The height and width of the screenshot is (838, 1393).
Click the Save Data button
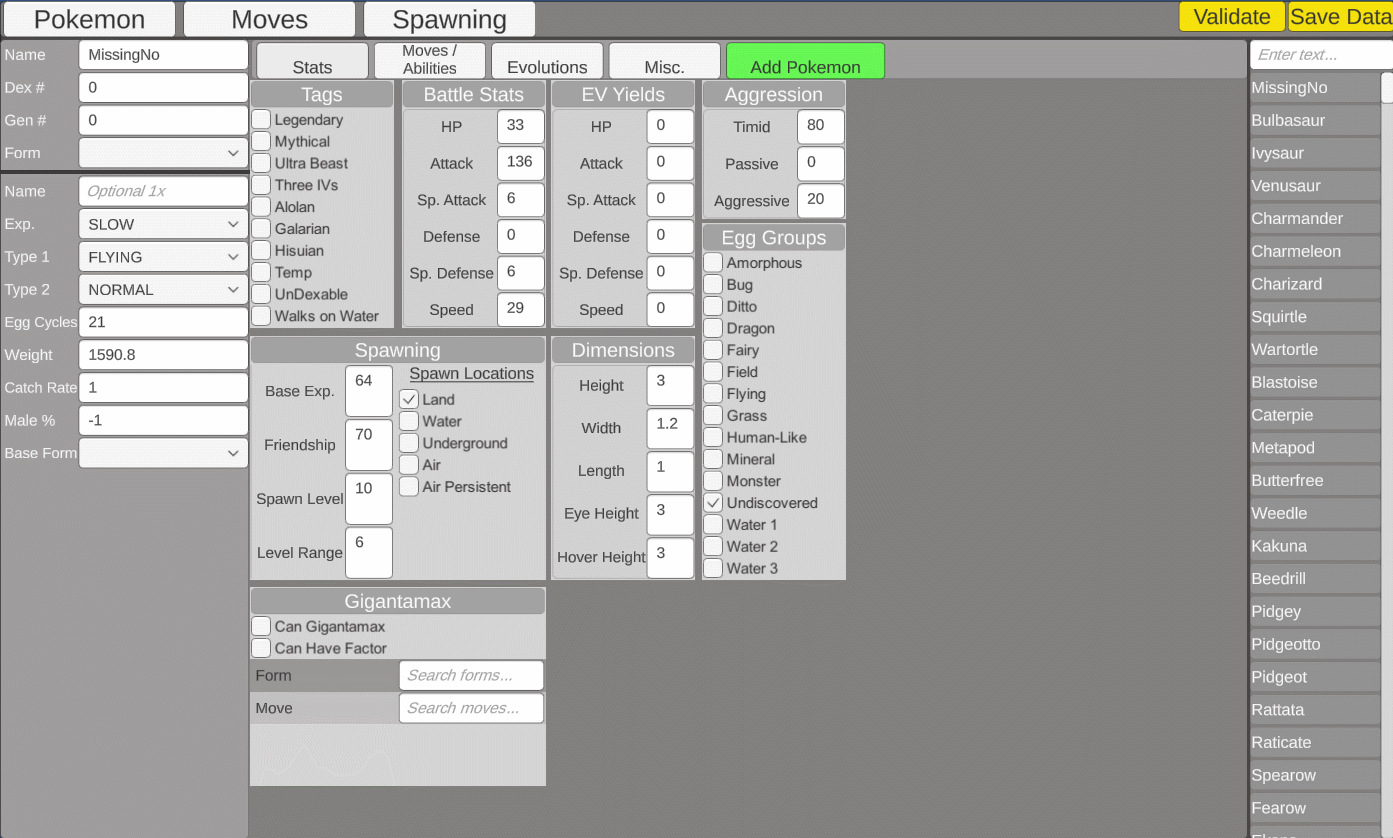[x=1340, y=17]
